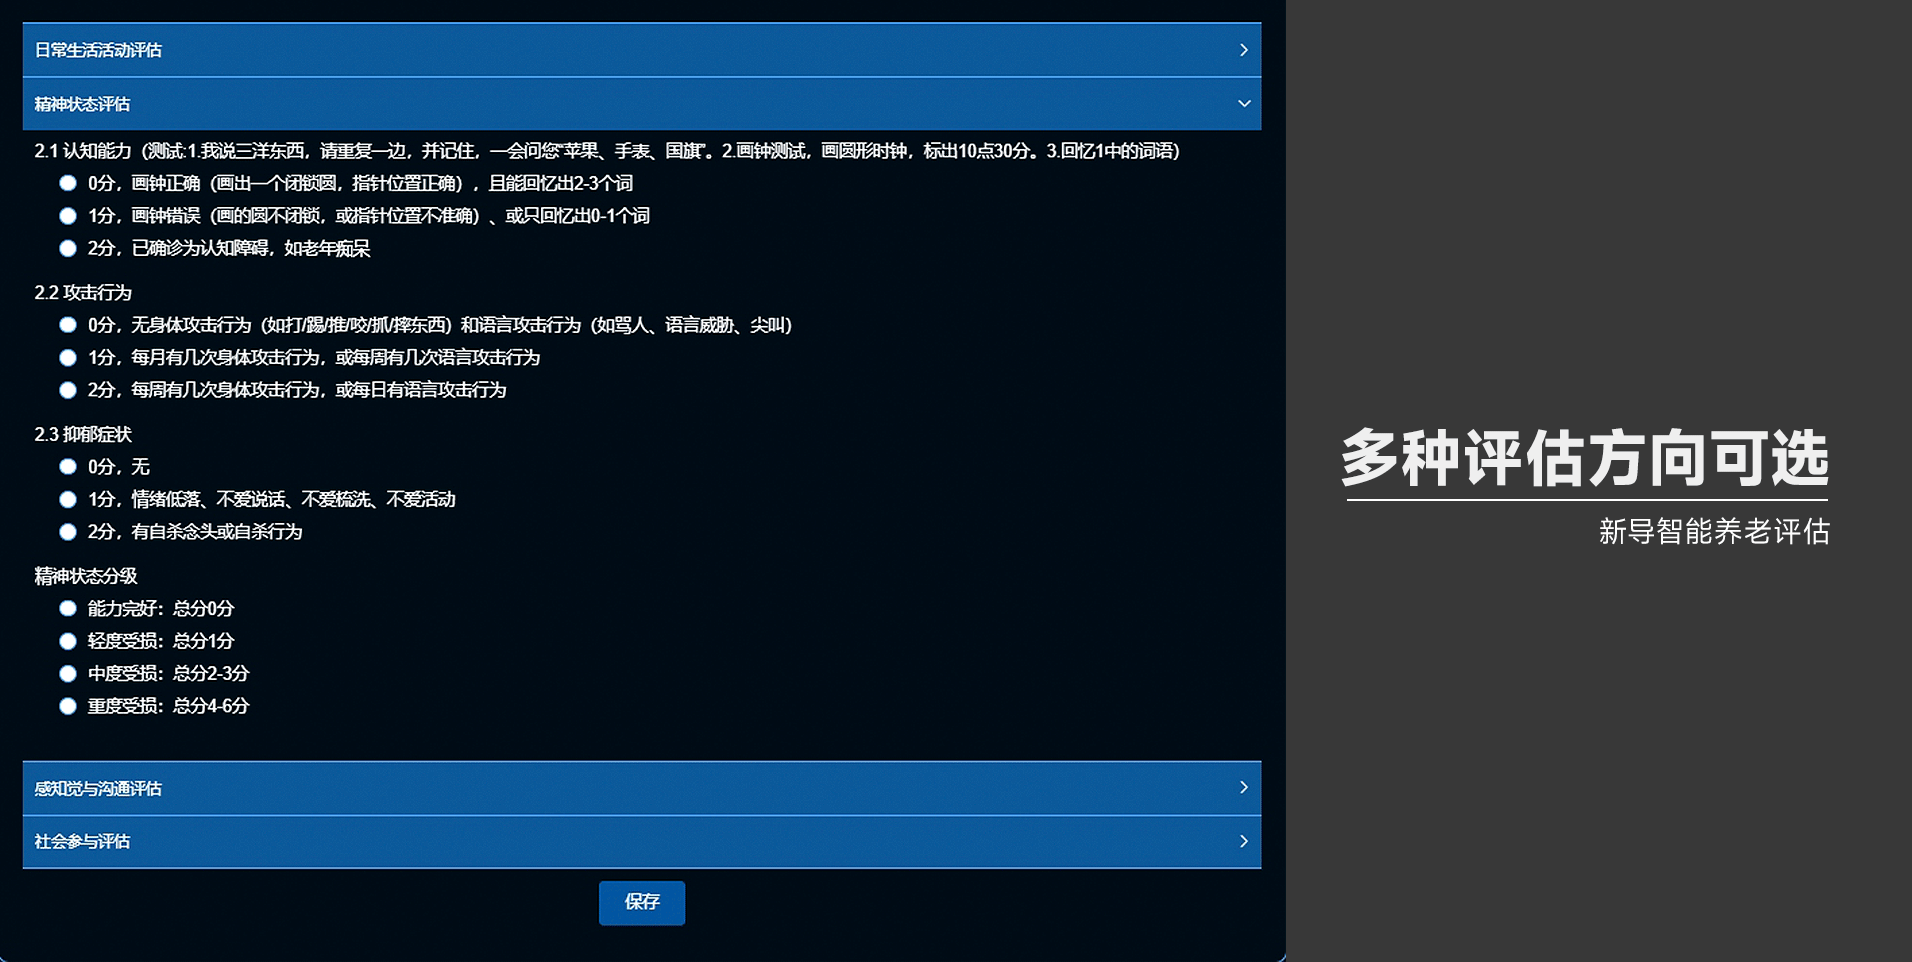The image size is (1912, 962).
Task: Expand the 社会参与评估 chevron arrow
Action: pos(1243,842)
